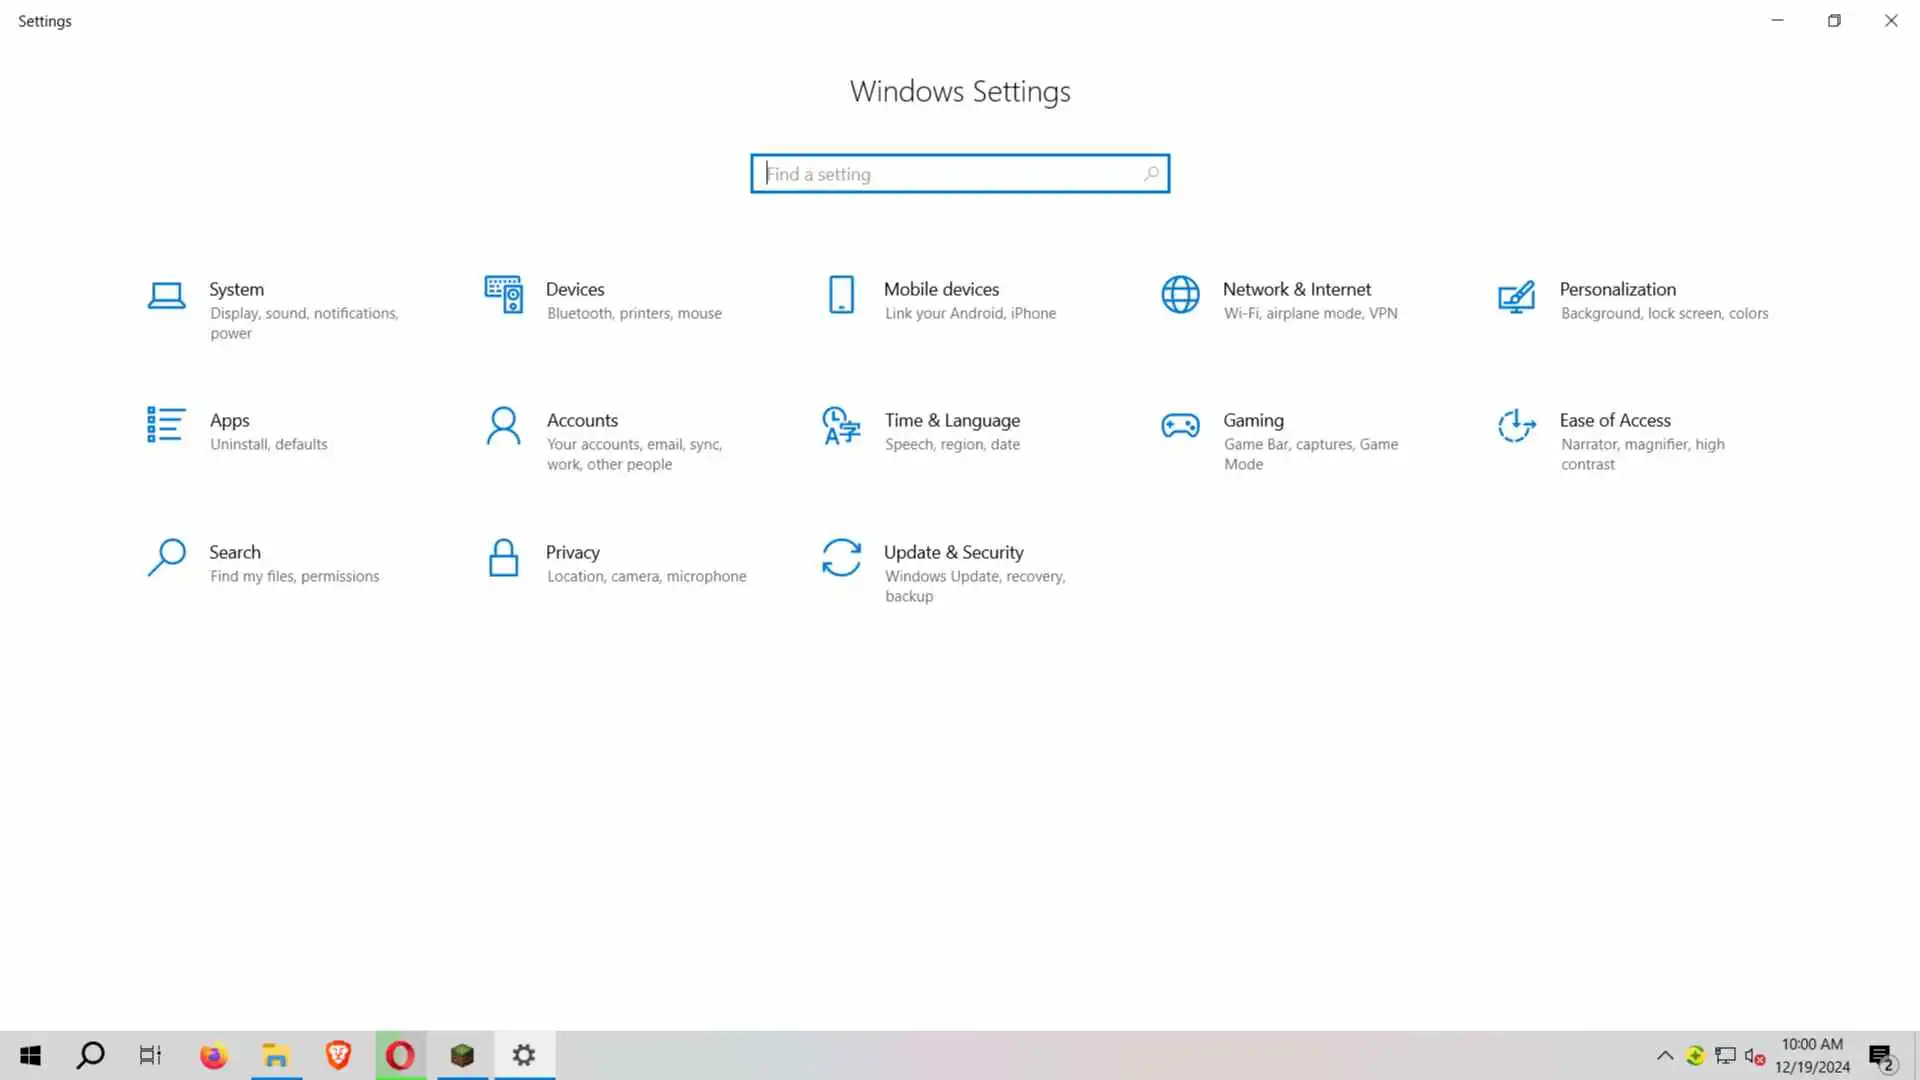Open the Mobile devices phone icon
The width and height of the screenshot is (1920, 1080).
click(841, 295)
